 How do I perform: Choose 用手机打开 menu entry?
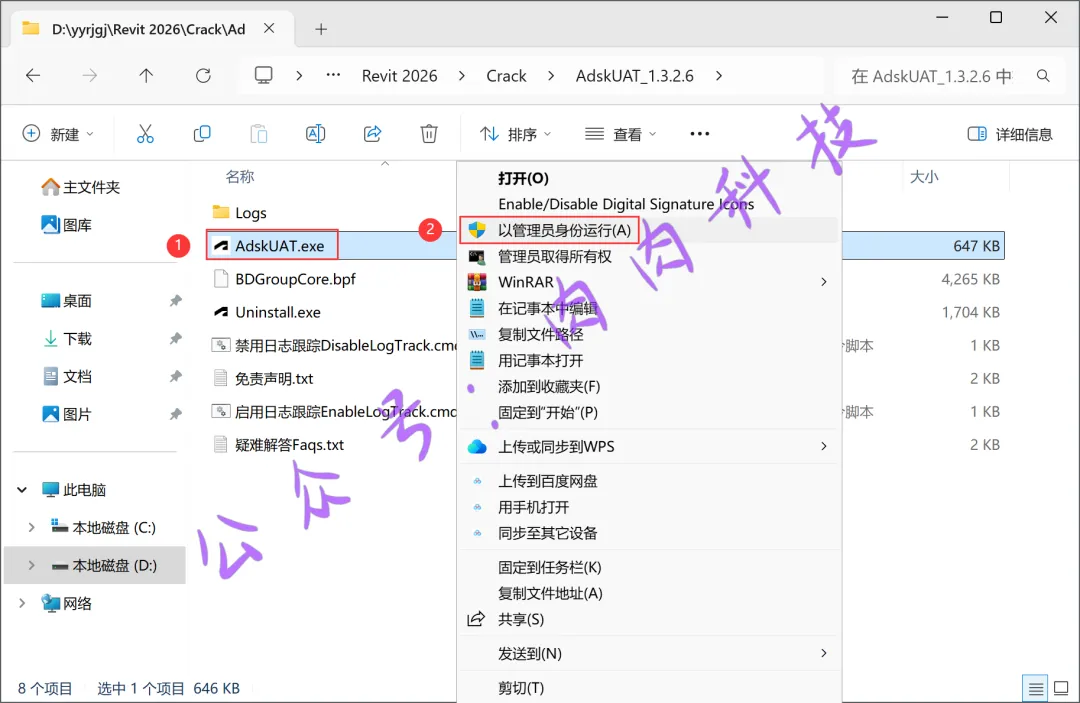pyautogui.click(x=649, y=507)
